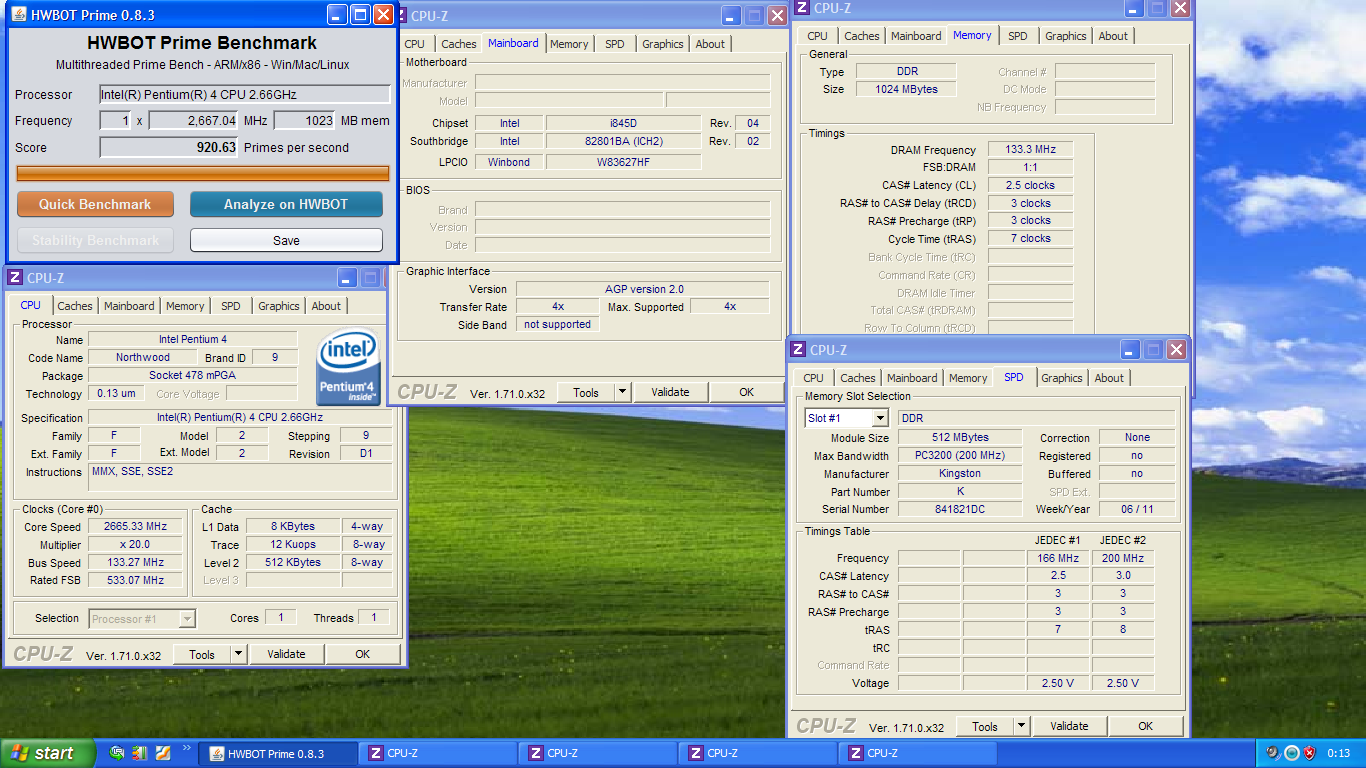Click the Processor name field in HWBOT Prime
1366x768 pixels.
tap(245, 94)
